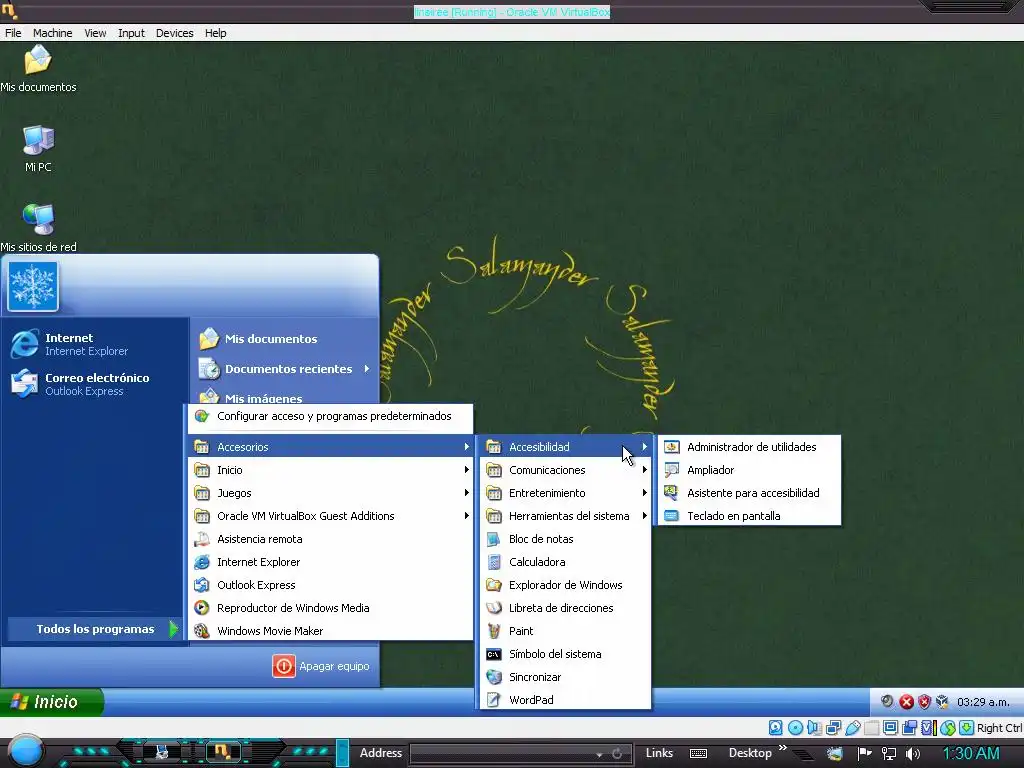
Task: Open Mis sitios de red desktop icon
Action: tap(38, 228)
